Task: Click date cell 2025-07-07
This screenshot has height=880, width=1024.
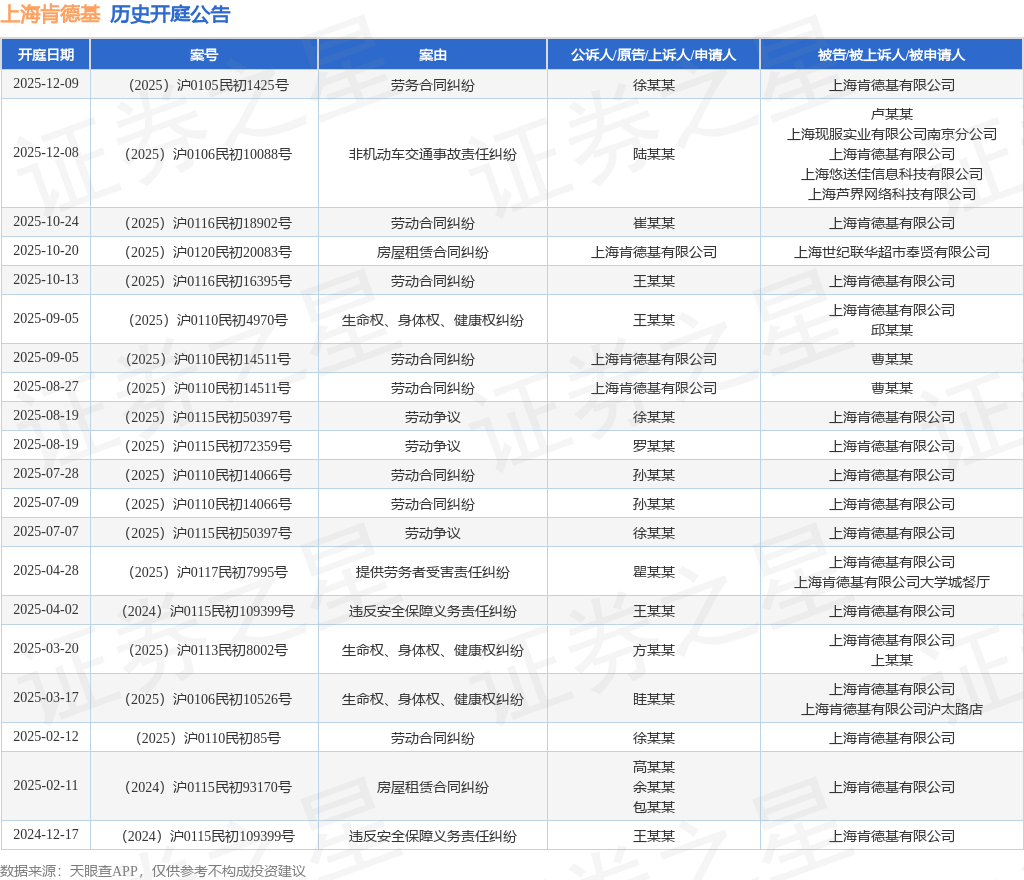Action: click(x=46, y=531)
